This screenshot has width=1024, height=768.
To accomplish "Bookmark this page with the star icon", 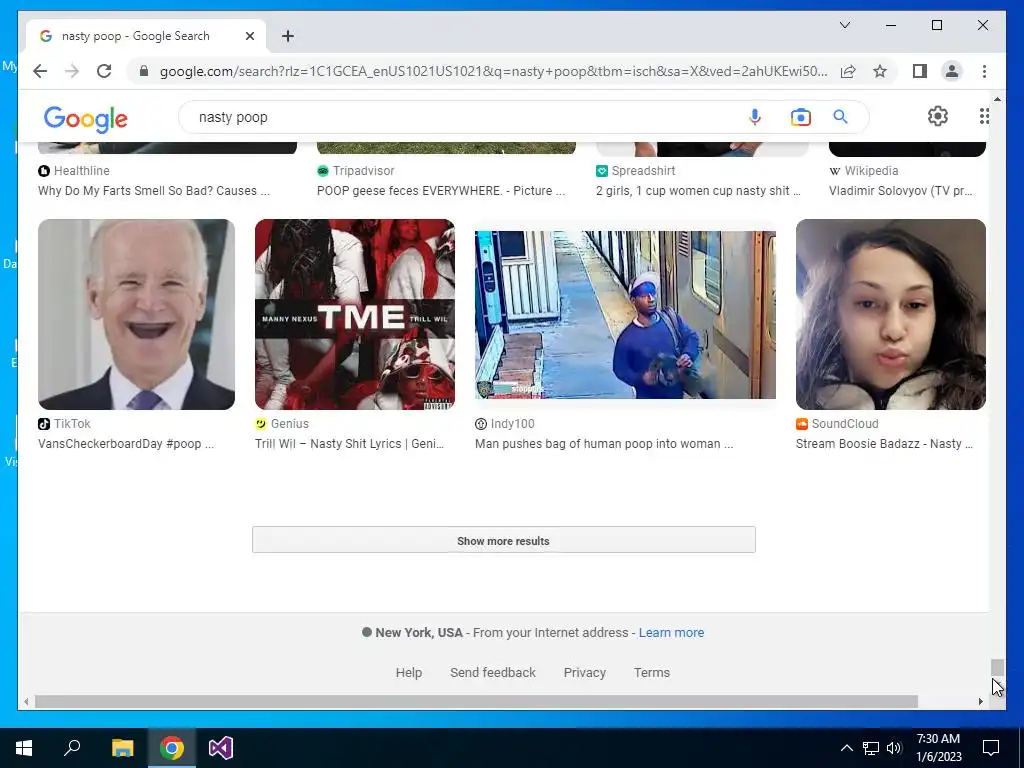I will coord(880,71).
